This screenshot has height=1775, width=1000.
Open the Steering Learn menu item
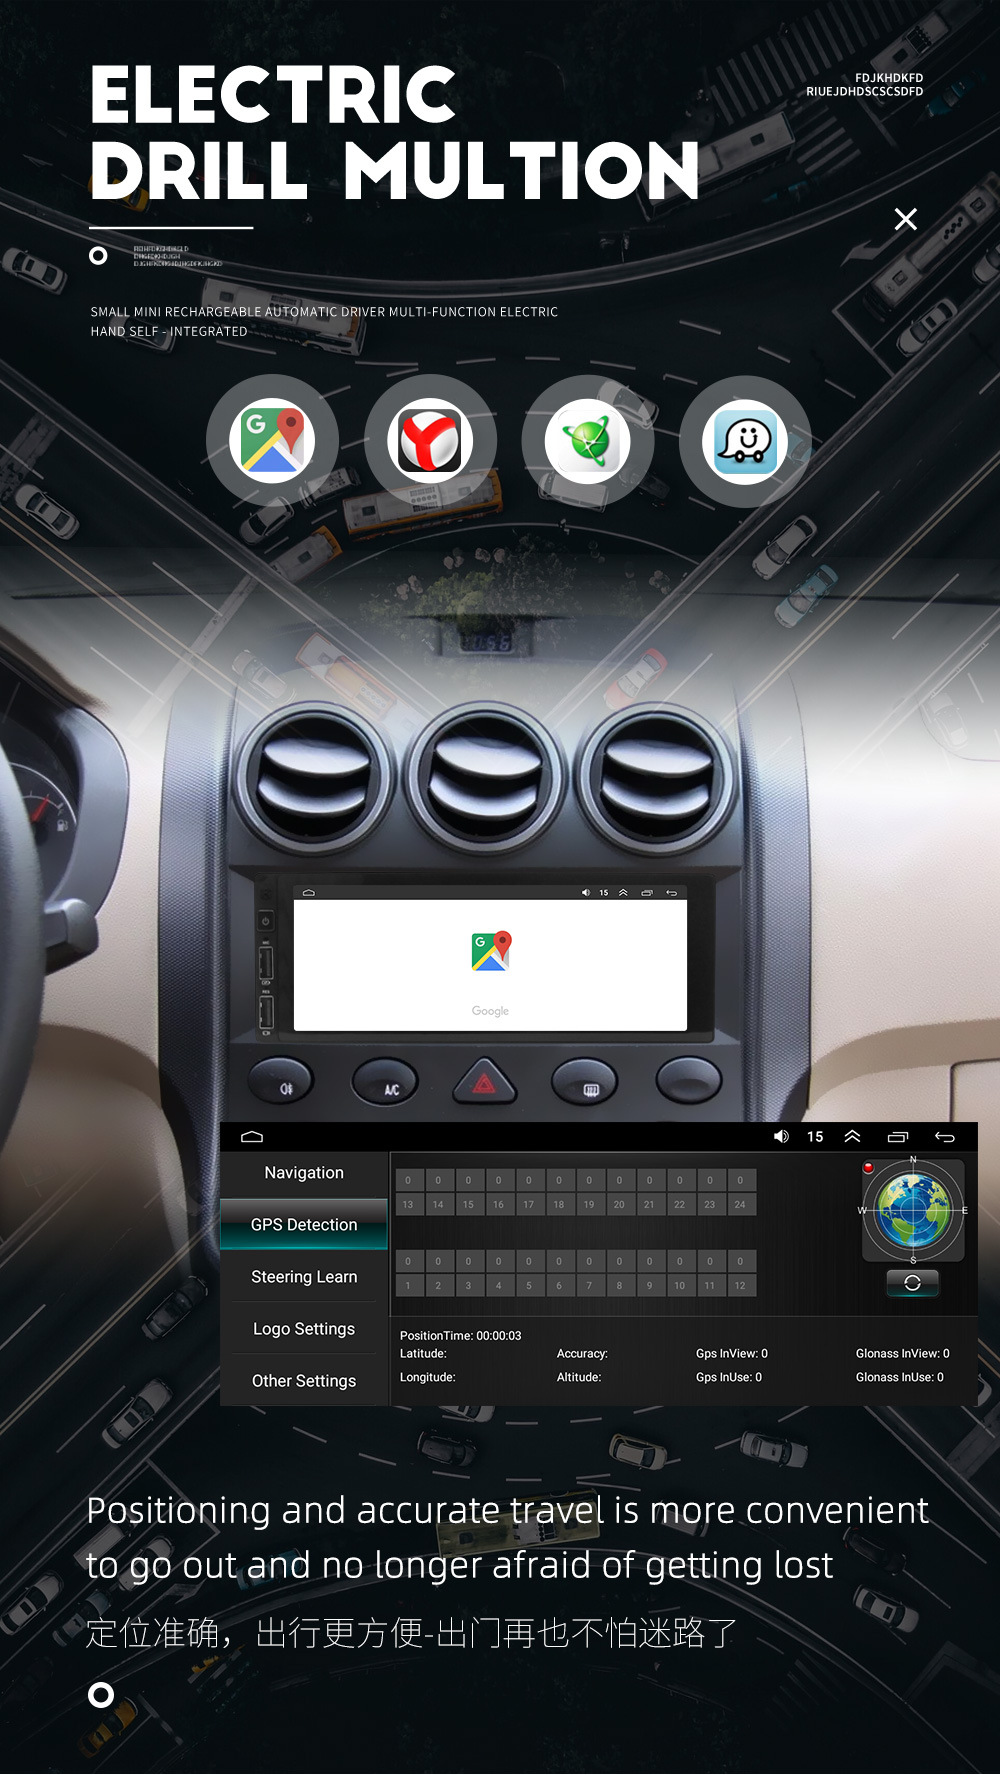coord(304,1277)
